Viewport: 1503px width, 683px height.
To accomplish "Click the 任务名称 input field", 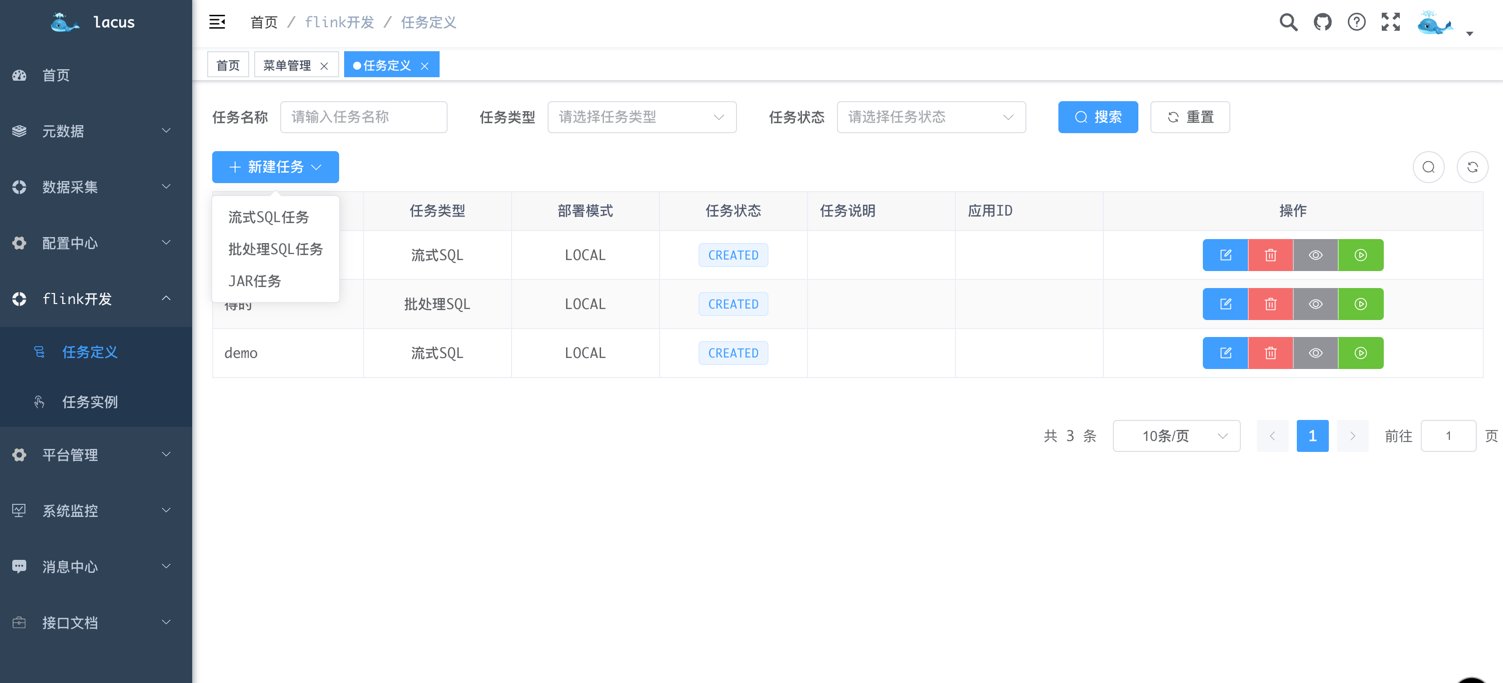I will [x=363, y=117].
